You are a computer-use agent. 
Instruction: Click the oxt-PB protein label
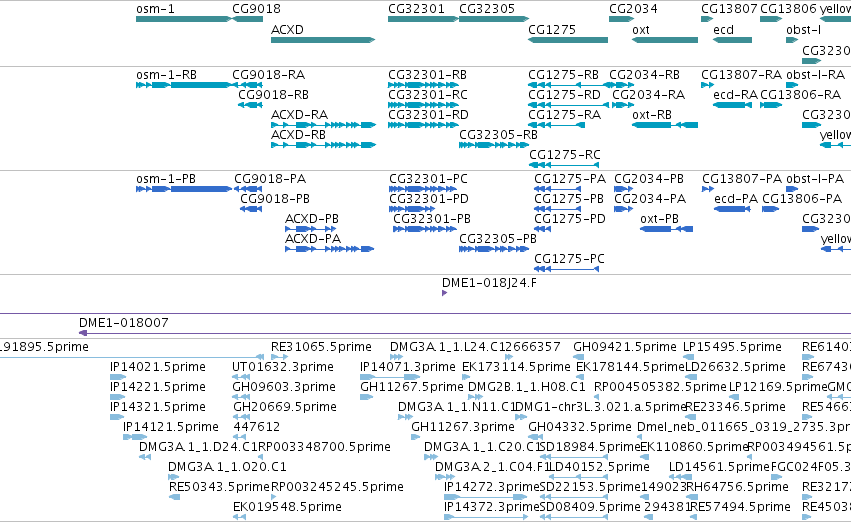pos(659,219)
